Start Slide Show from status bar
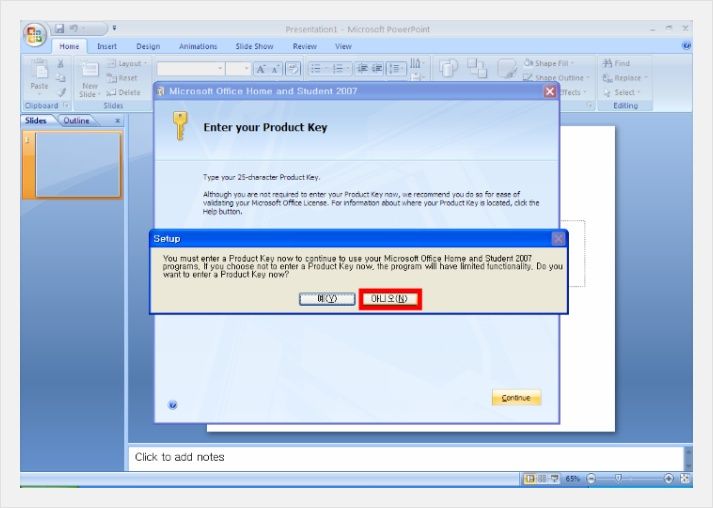The image size is (713, 508). pyautogui.click(x=554, y=478)
